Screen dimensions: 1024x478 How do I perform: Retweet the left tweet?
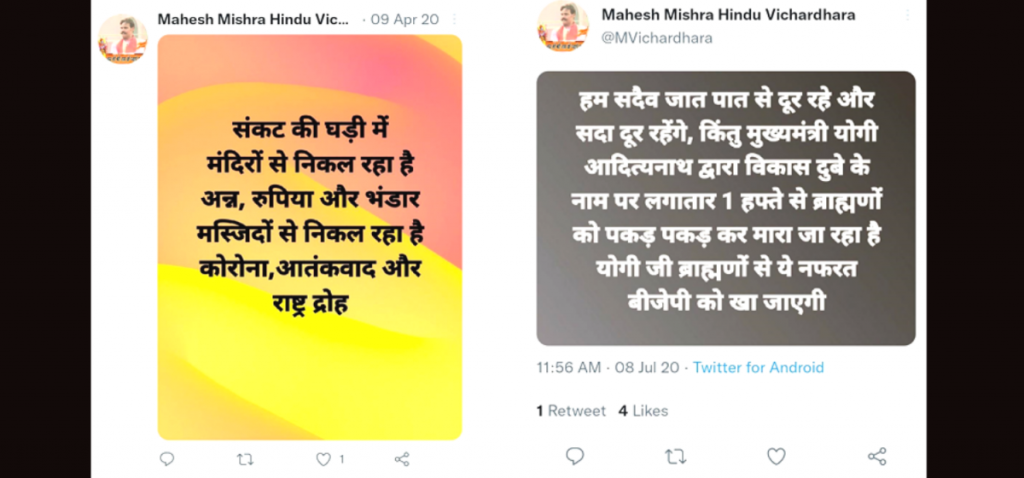click(244, 459)
